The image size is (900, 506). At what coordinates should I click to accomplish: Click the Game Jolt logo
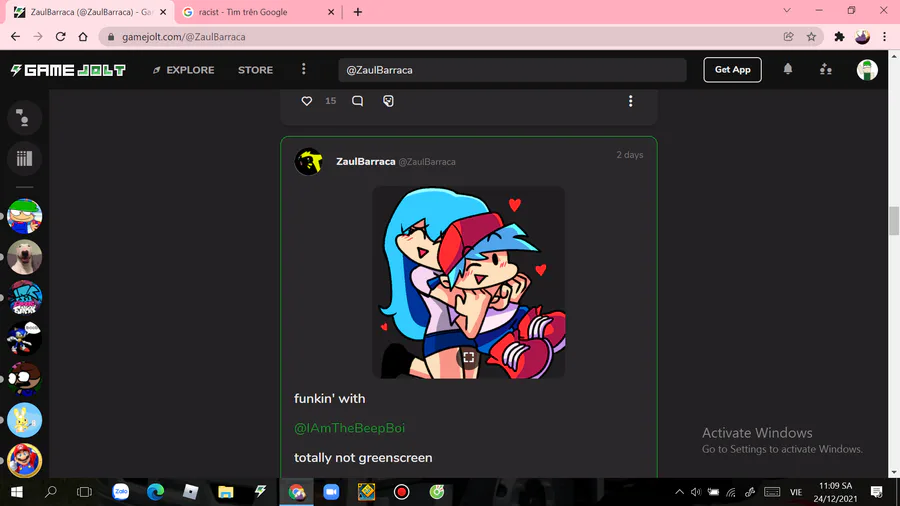pyautogui.click(x=68, y=70)
